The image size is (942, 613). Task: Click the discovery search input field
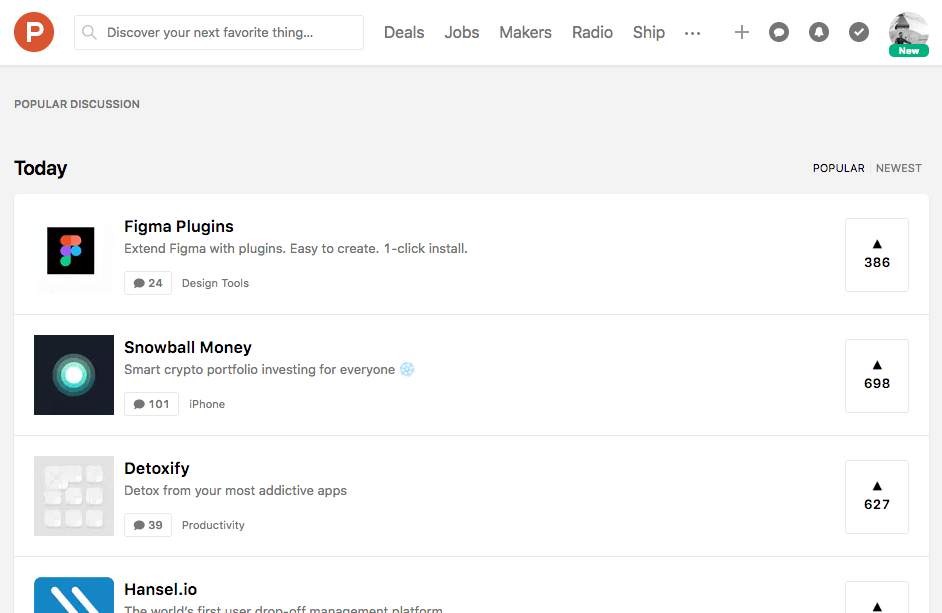coord(218,32)
